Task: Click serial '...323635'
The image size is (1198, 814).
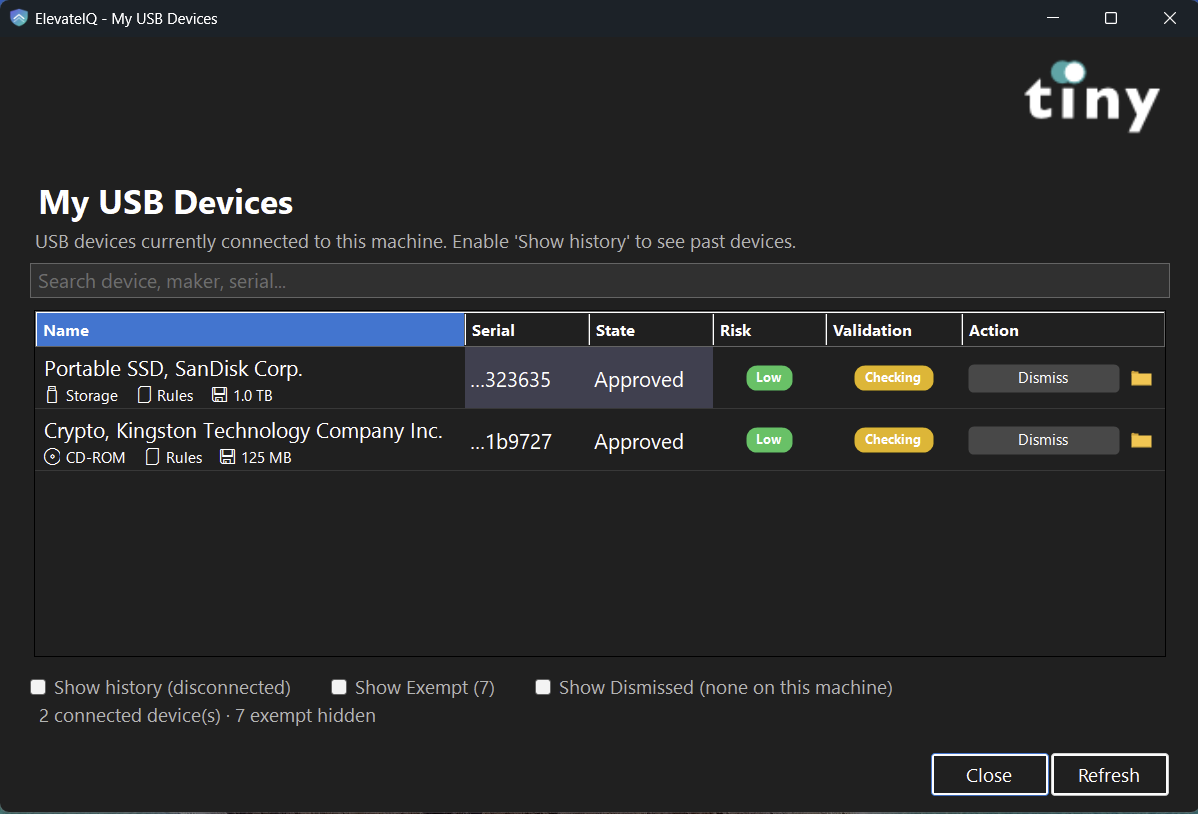Action: tap(510, 380)
